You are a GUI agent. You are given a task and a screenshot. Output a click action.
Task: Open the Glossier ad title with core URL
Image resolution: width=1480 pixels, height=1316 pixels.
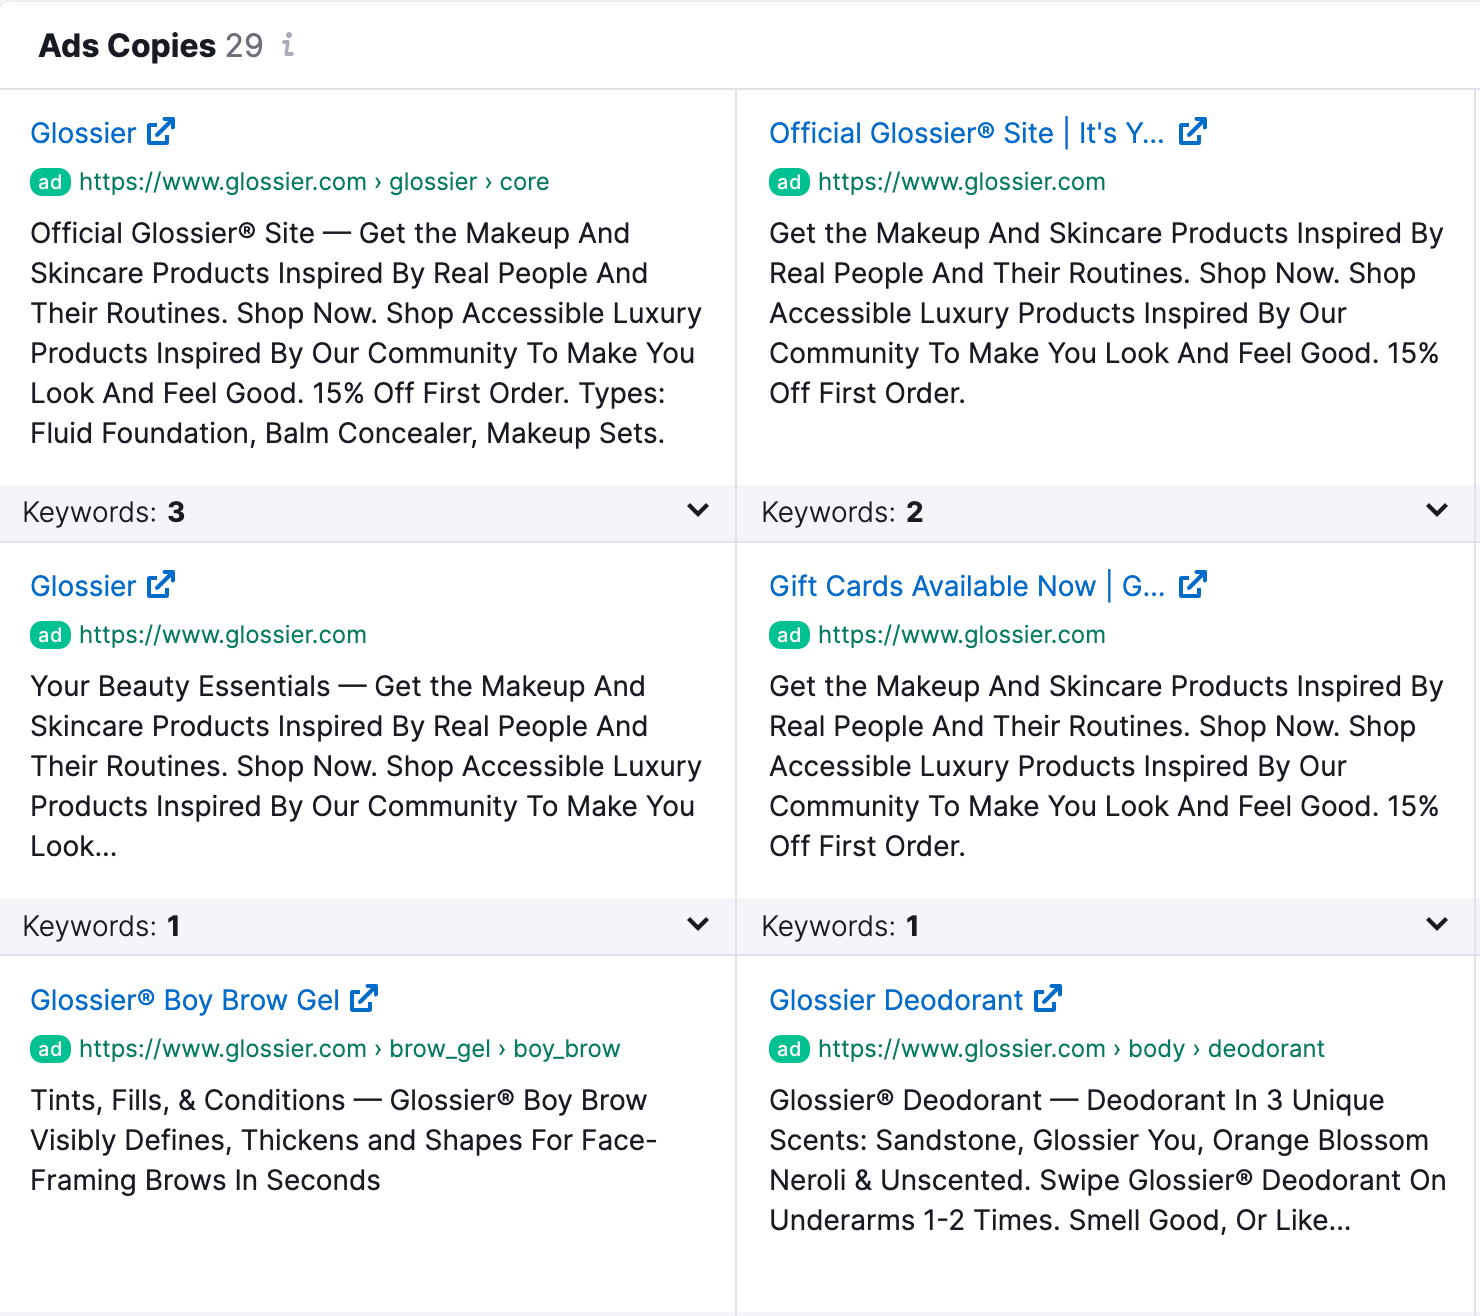pyautogui.click(x=83, y=133)
